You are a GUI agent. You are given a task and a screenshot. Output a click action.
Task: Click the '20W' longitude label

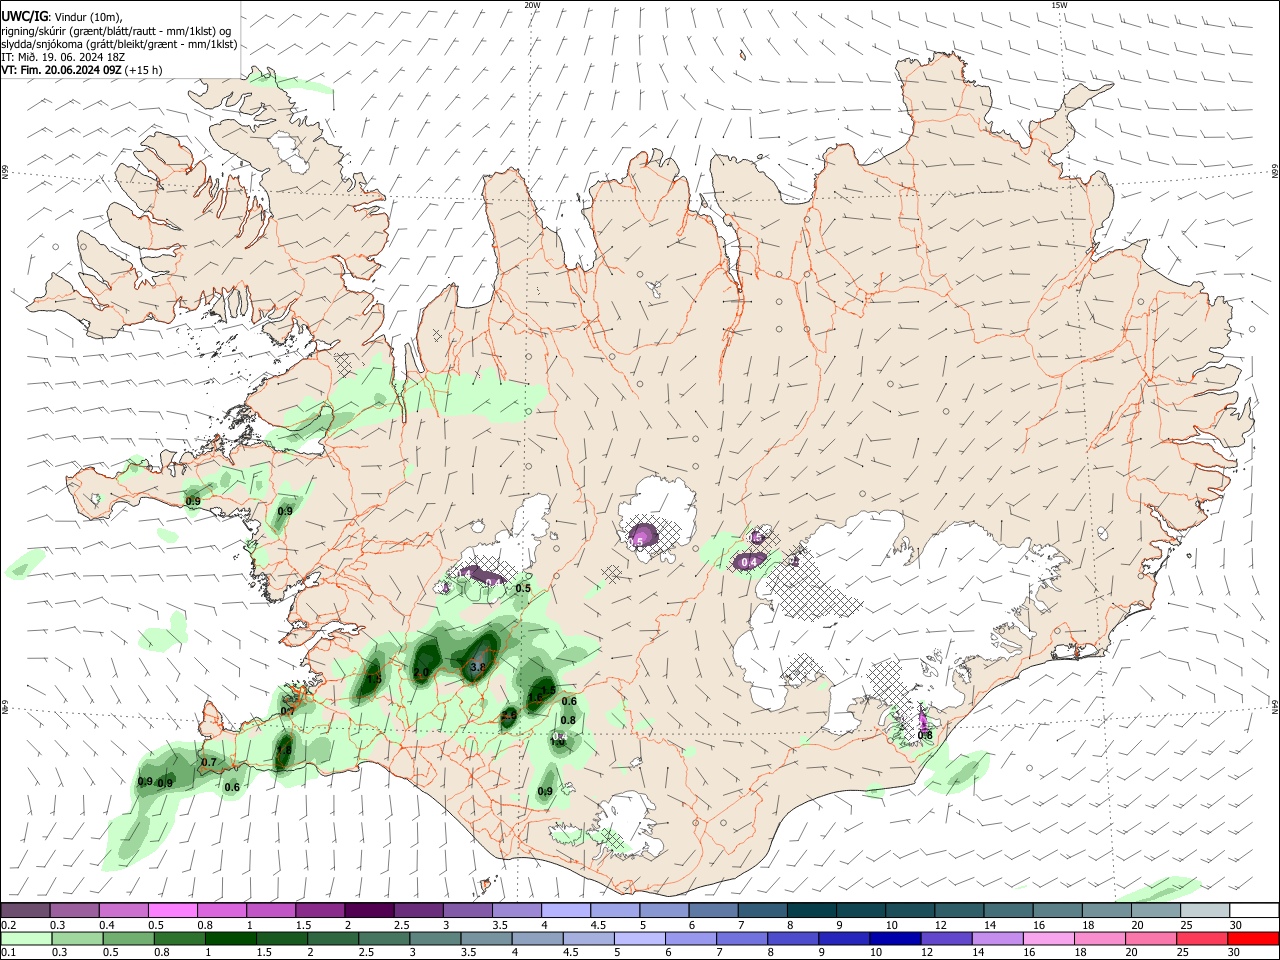pyautogui.click(x=532, y=5)
